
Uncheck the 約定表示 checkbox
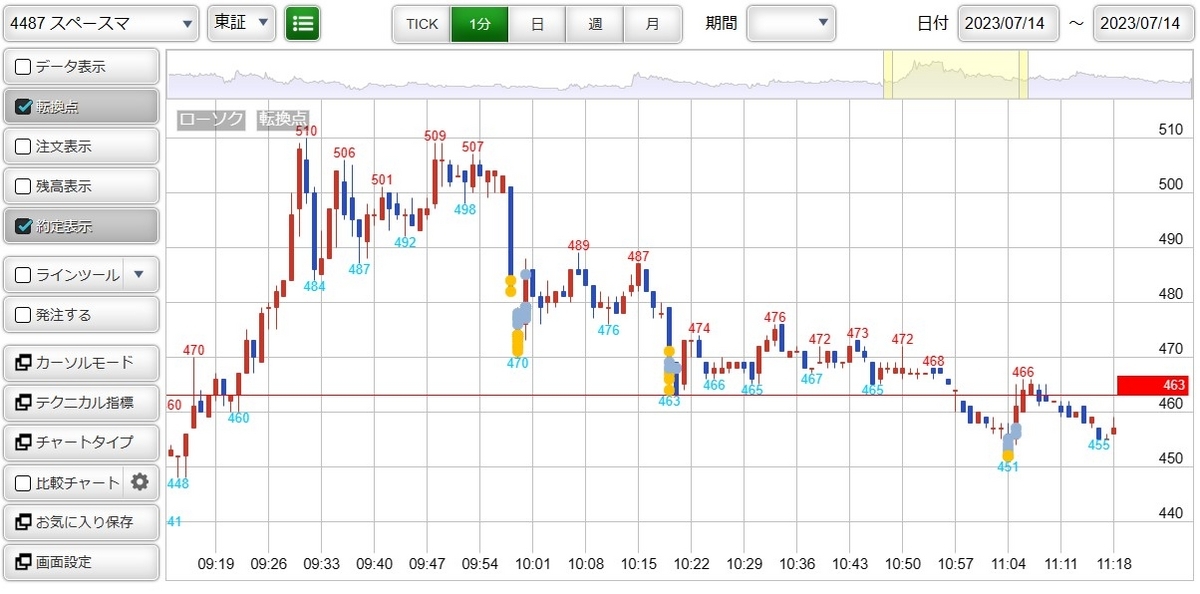click(24, 226)
